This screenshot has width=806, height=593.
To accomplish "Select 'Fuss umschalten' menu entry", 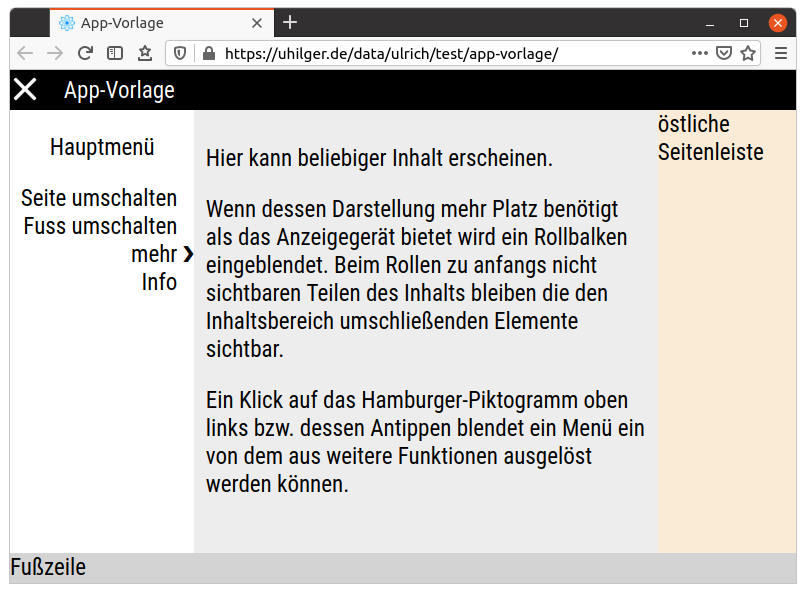I will (x=100, y=227).
